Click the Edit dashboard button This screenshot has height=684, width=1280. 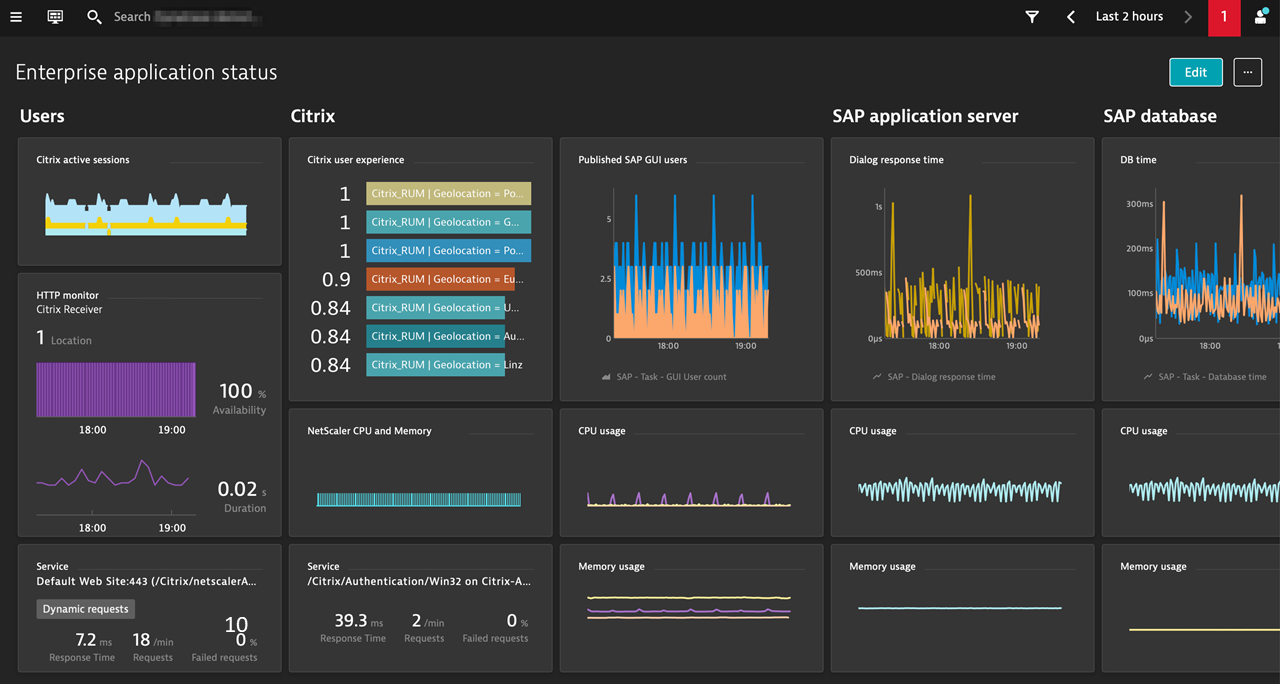coord(1195,72)
